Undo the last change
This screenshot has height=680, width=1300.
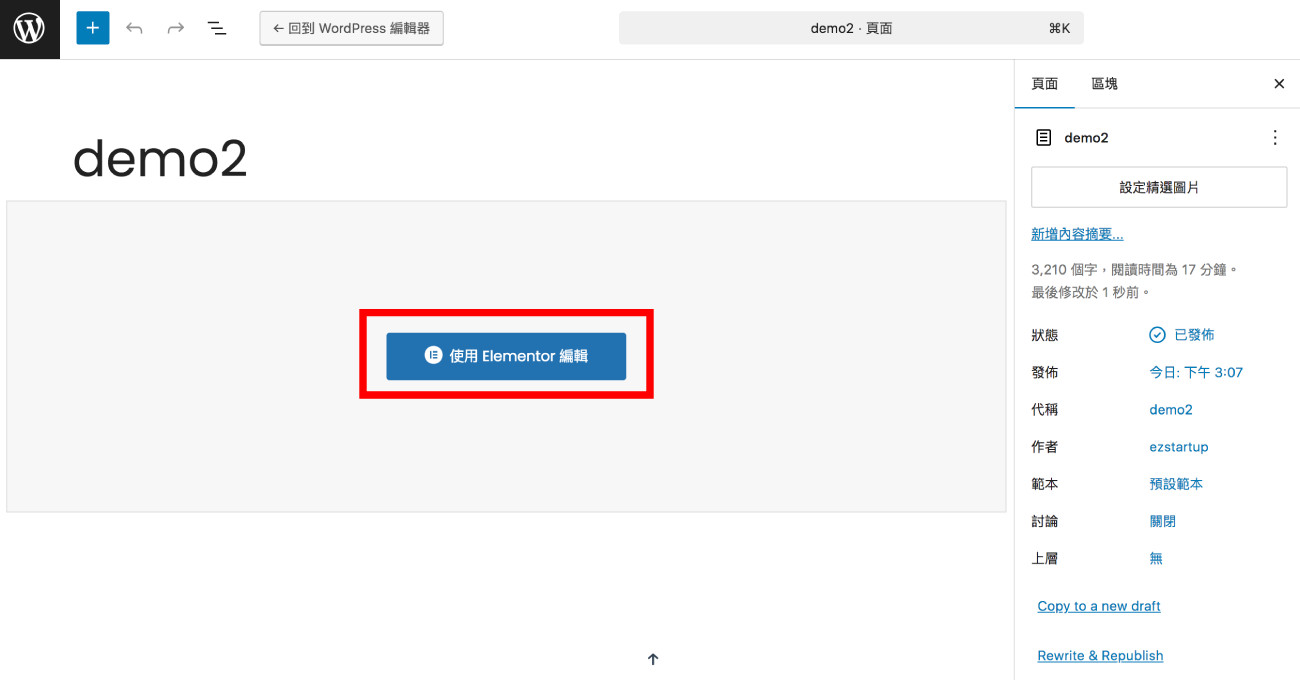[134, 28]
